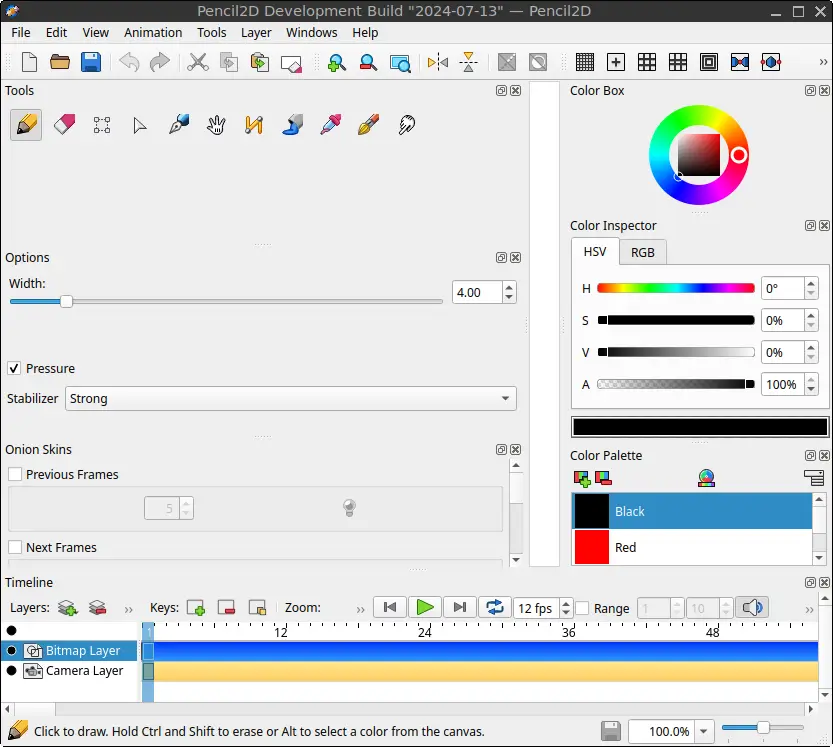Viewport: 833px width, 747px height.
Task: Remove the current keyframe
Action: pyautogui.click(x=226, y=608)
